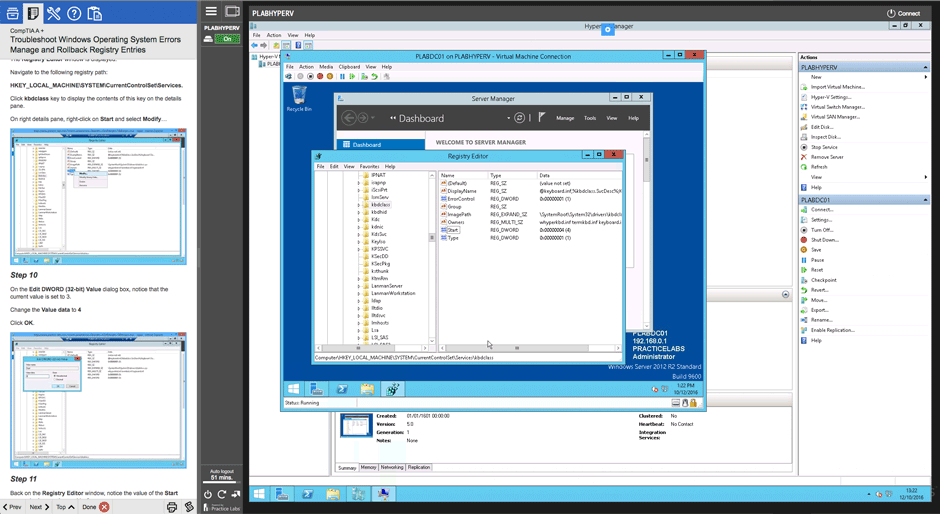
Task: Click Revert icon in VM Connection toolbar
Action: 375,76
